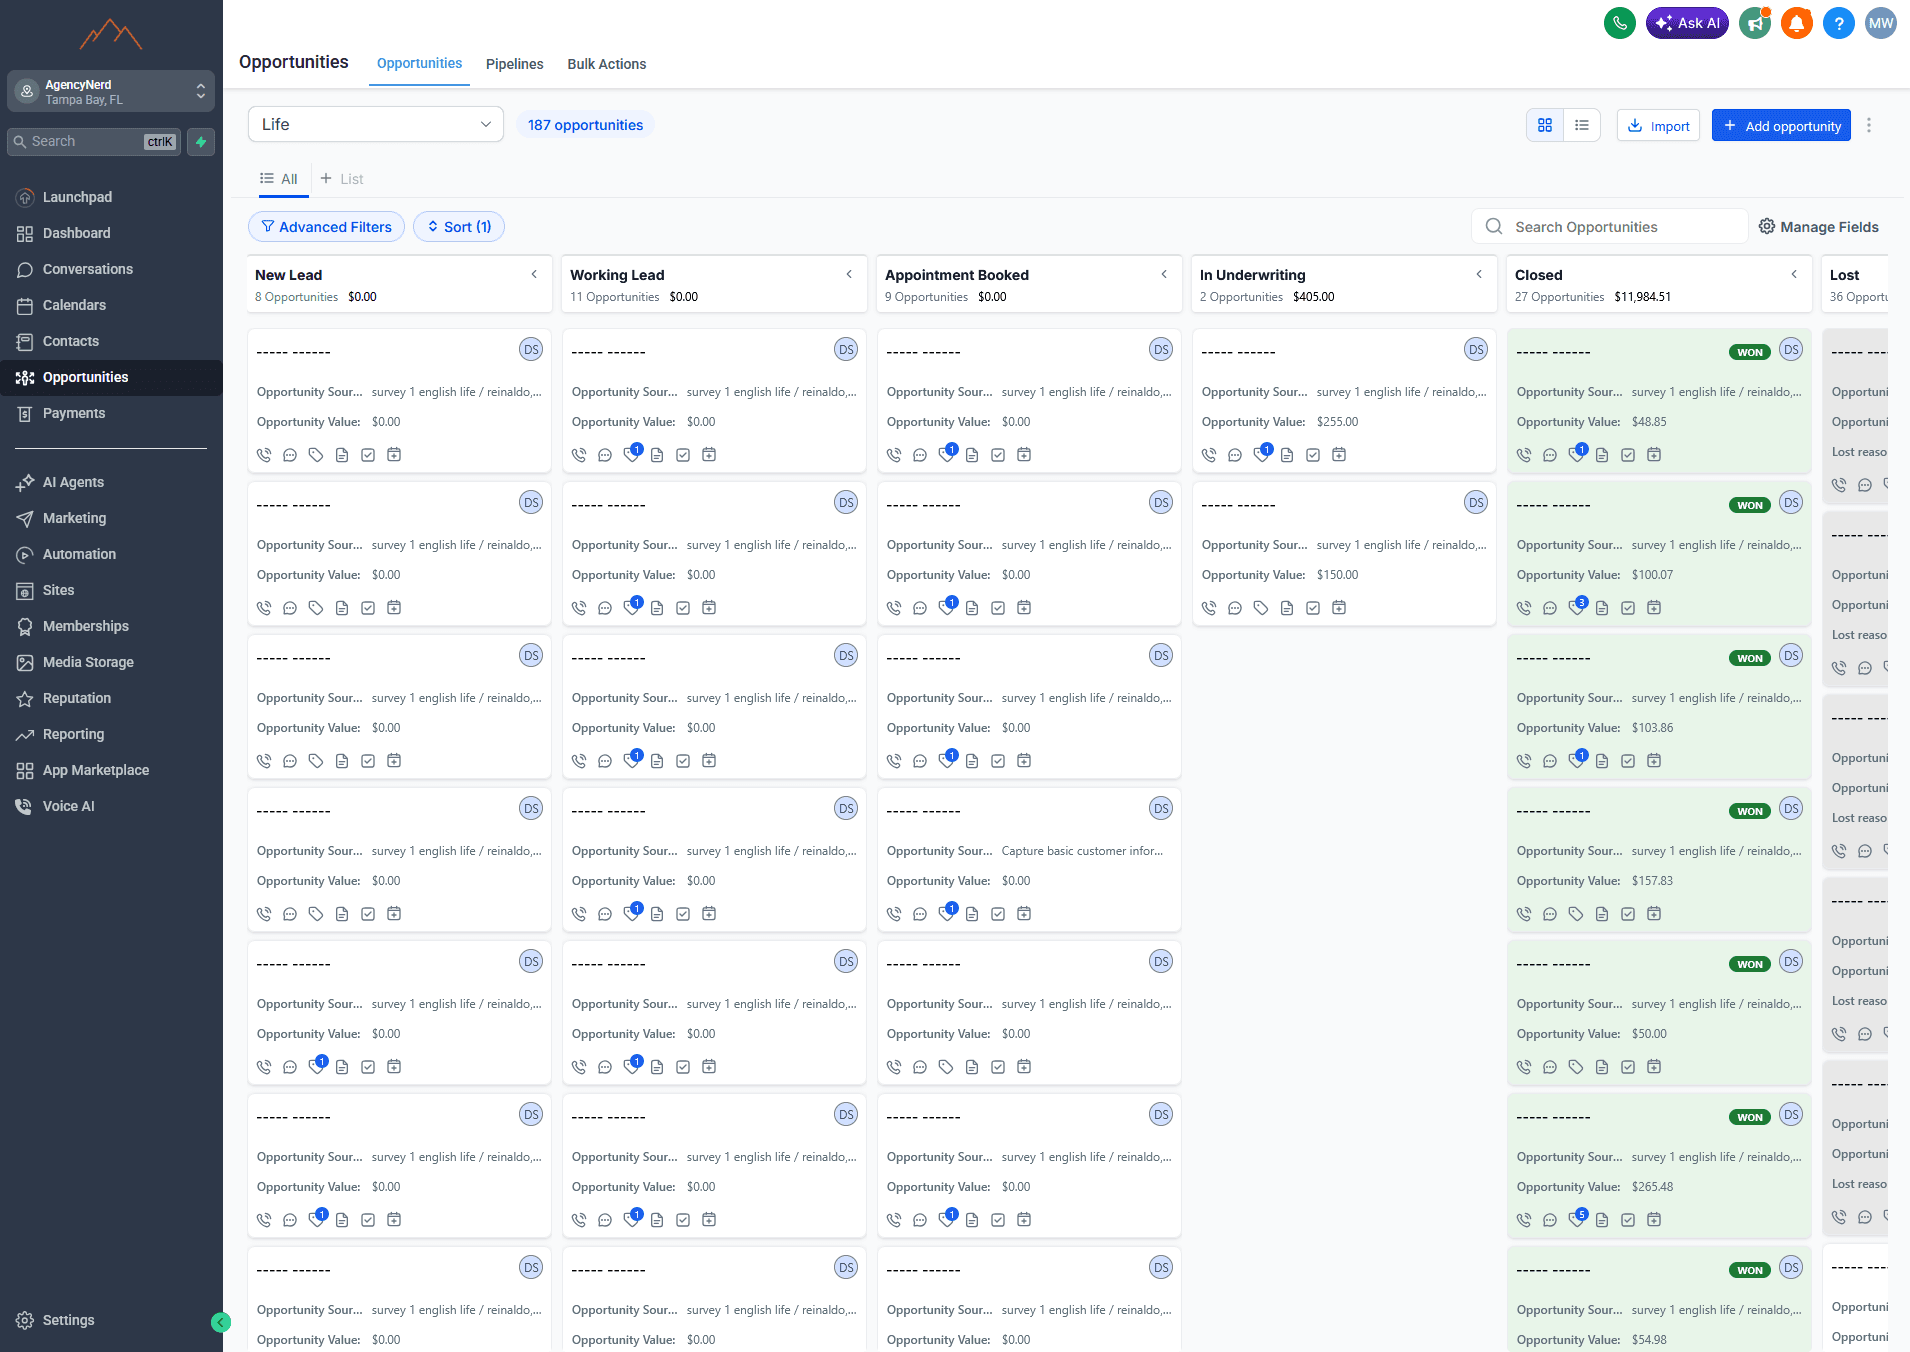Click the WON badge on first Closed card

pos(1750,352)
